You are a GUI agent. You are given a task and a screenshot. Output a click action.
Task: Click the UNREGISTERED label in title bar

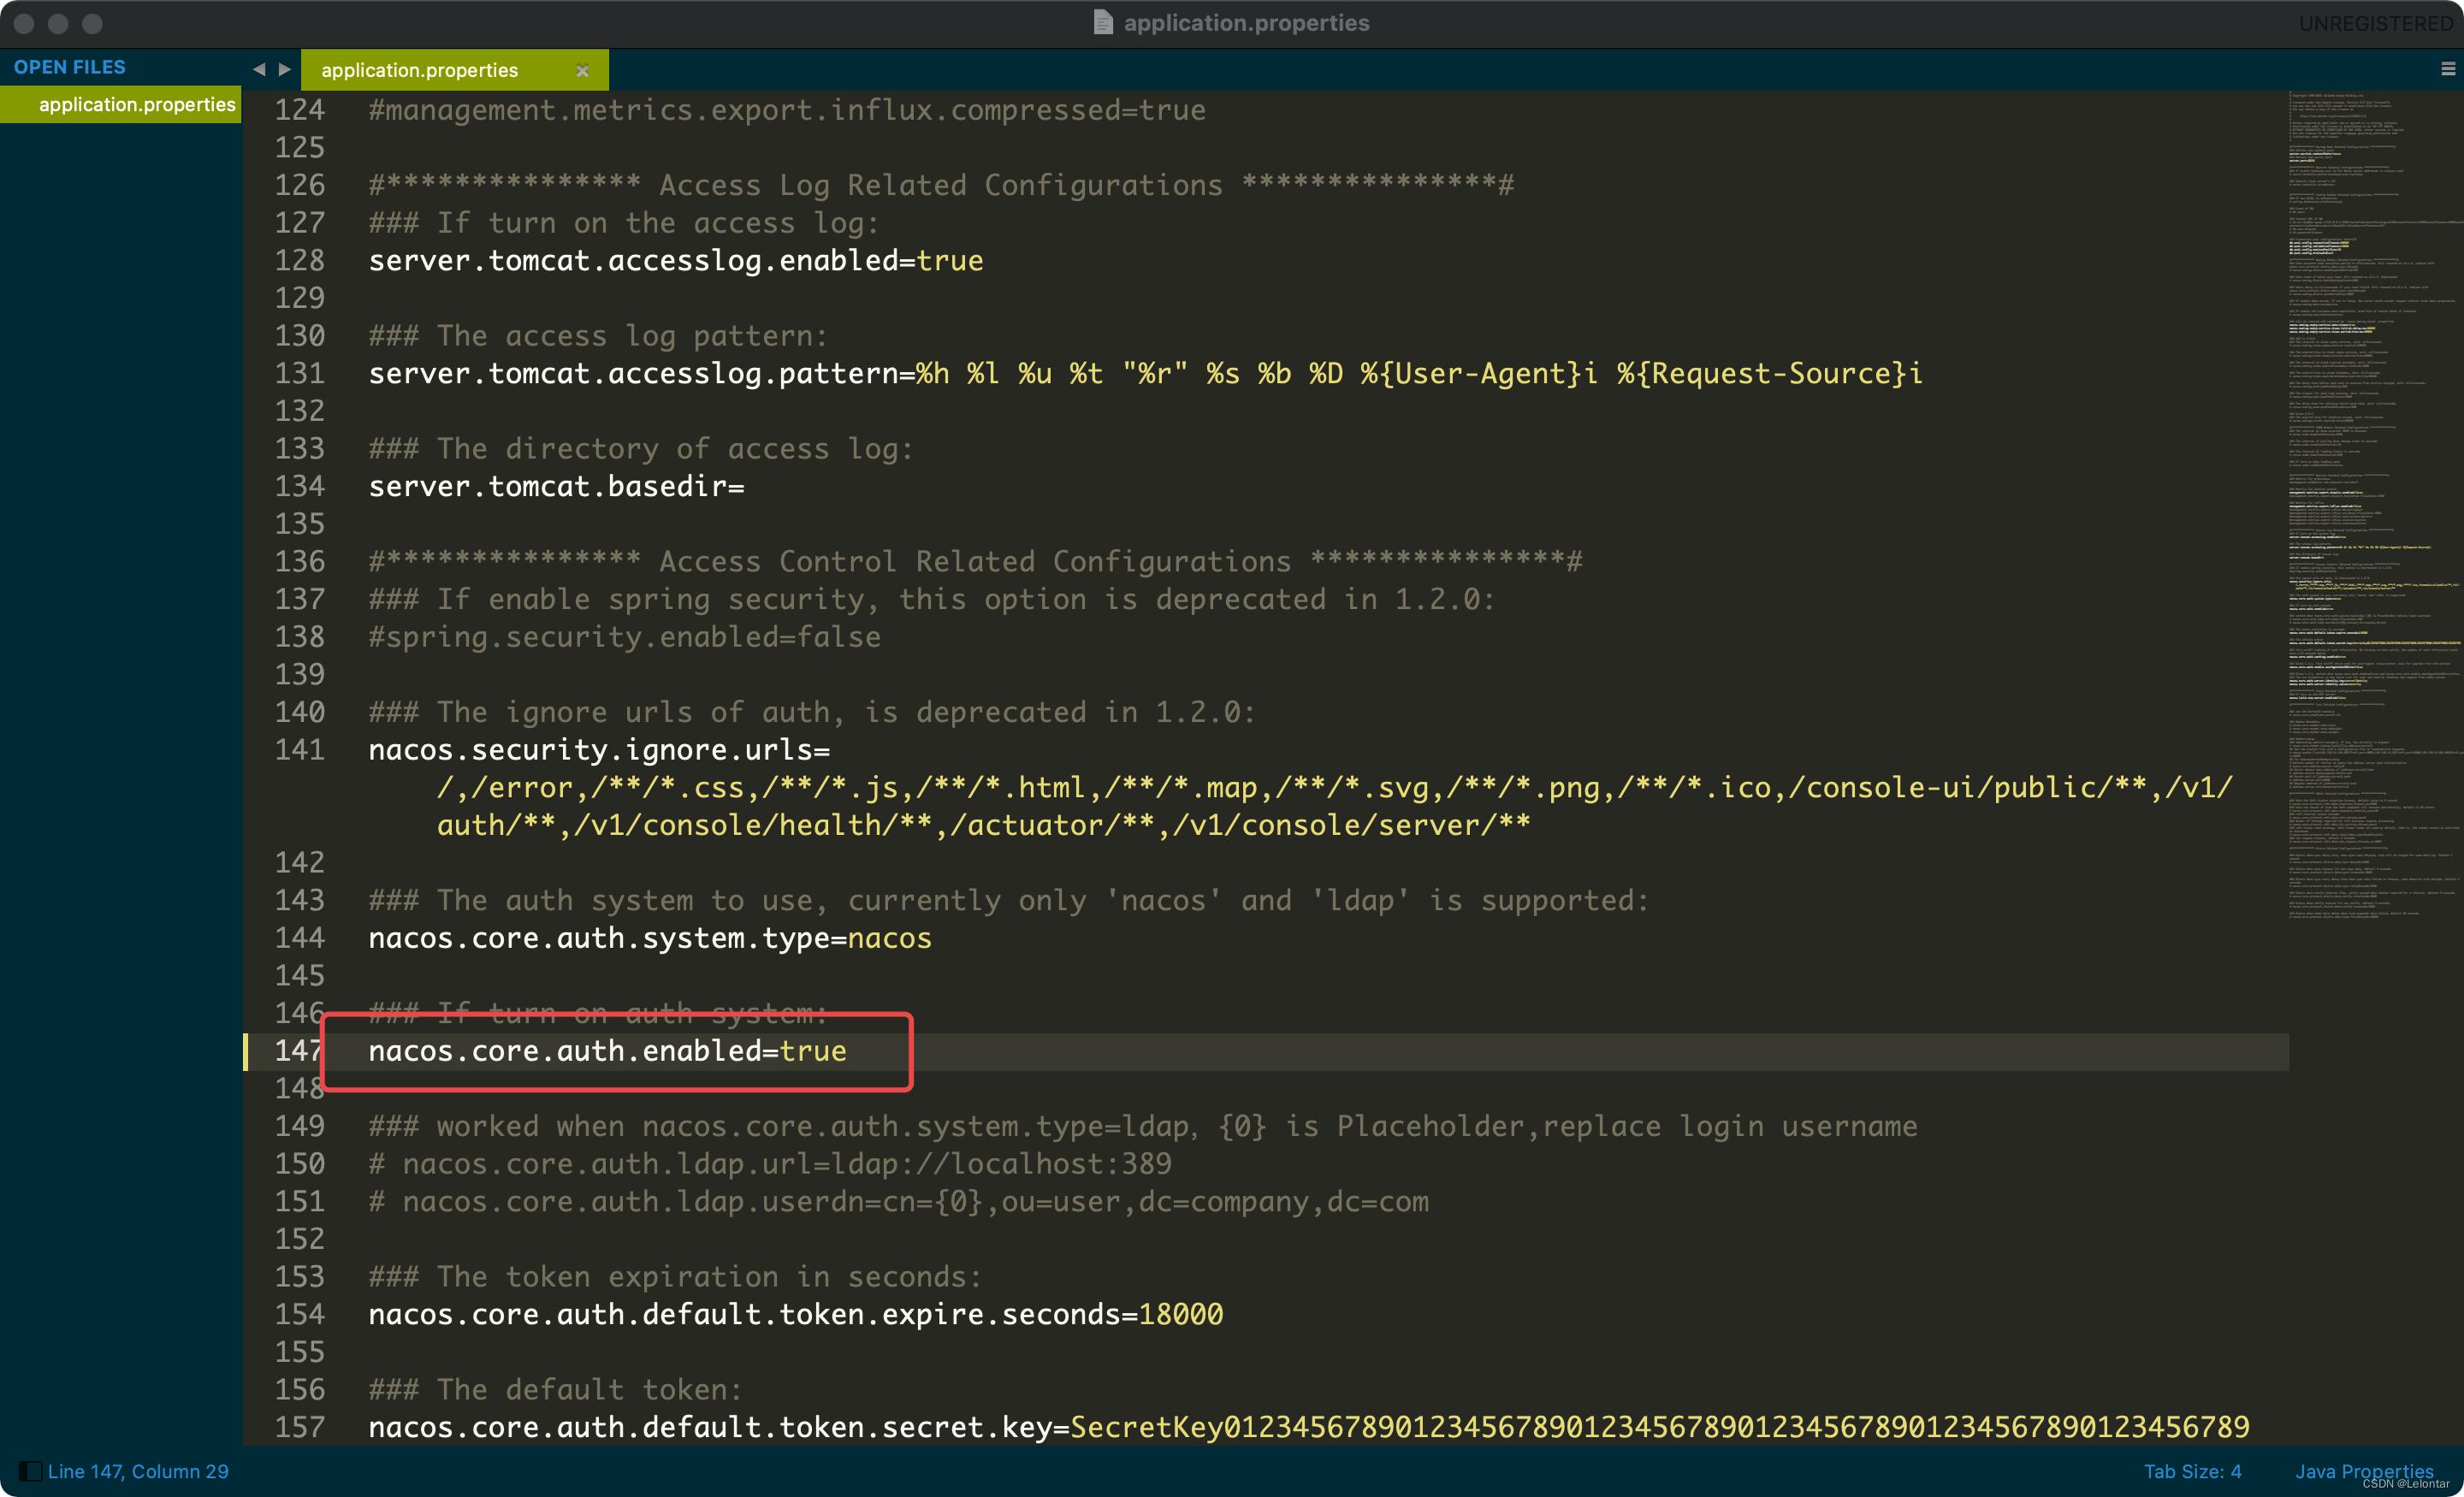pos(2375,23)
